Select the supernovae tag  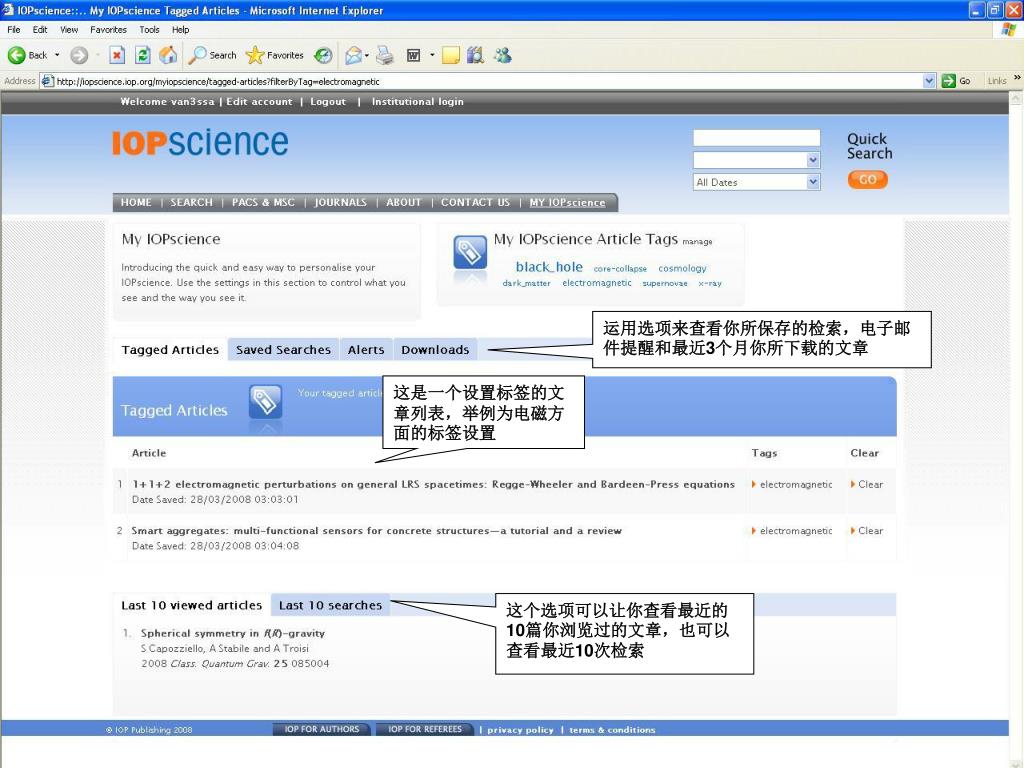click(x=665, y=283)
